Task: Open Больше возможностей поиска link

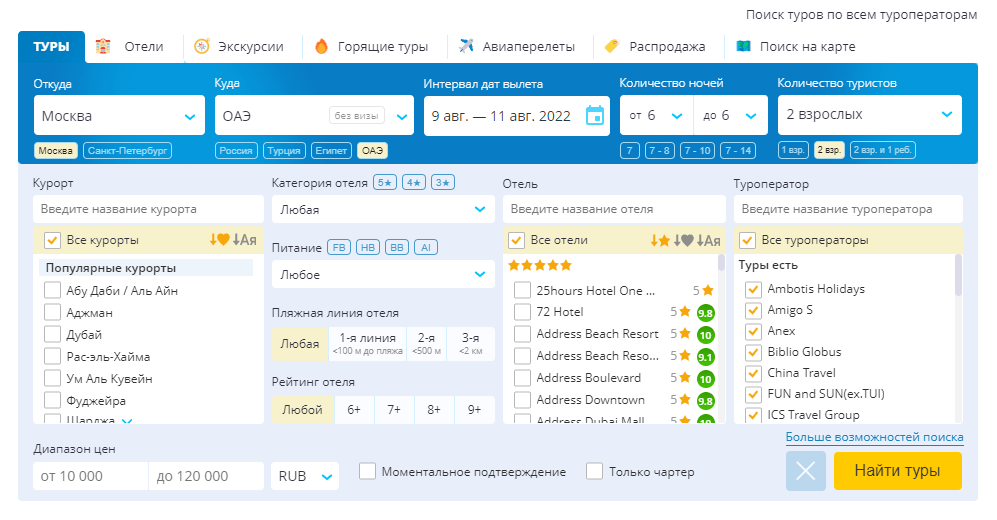Action: 874,437
